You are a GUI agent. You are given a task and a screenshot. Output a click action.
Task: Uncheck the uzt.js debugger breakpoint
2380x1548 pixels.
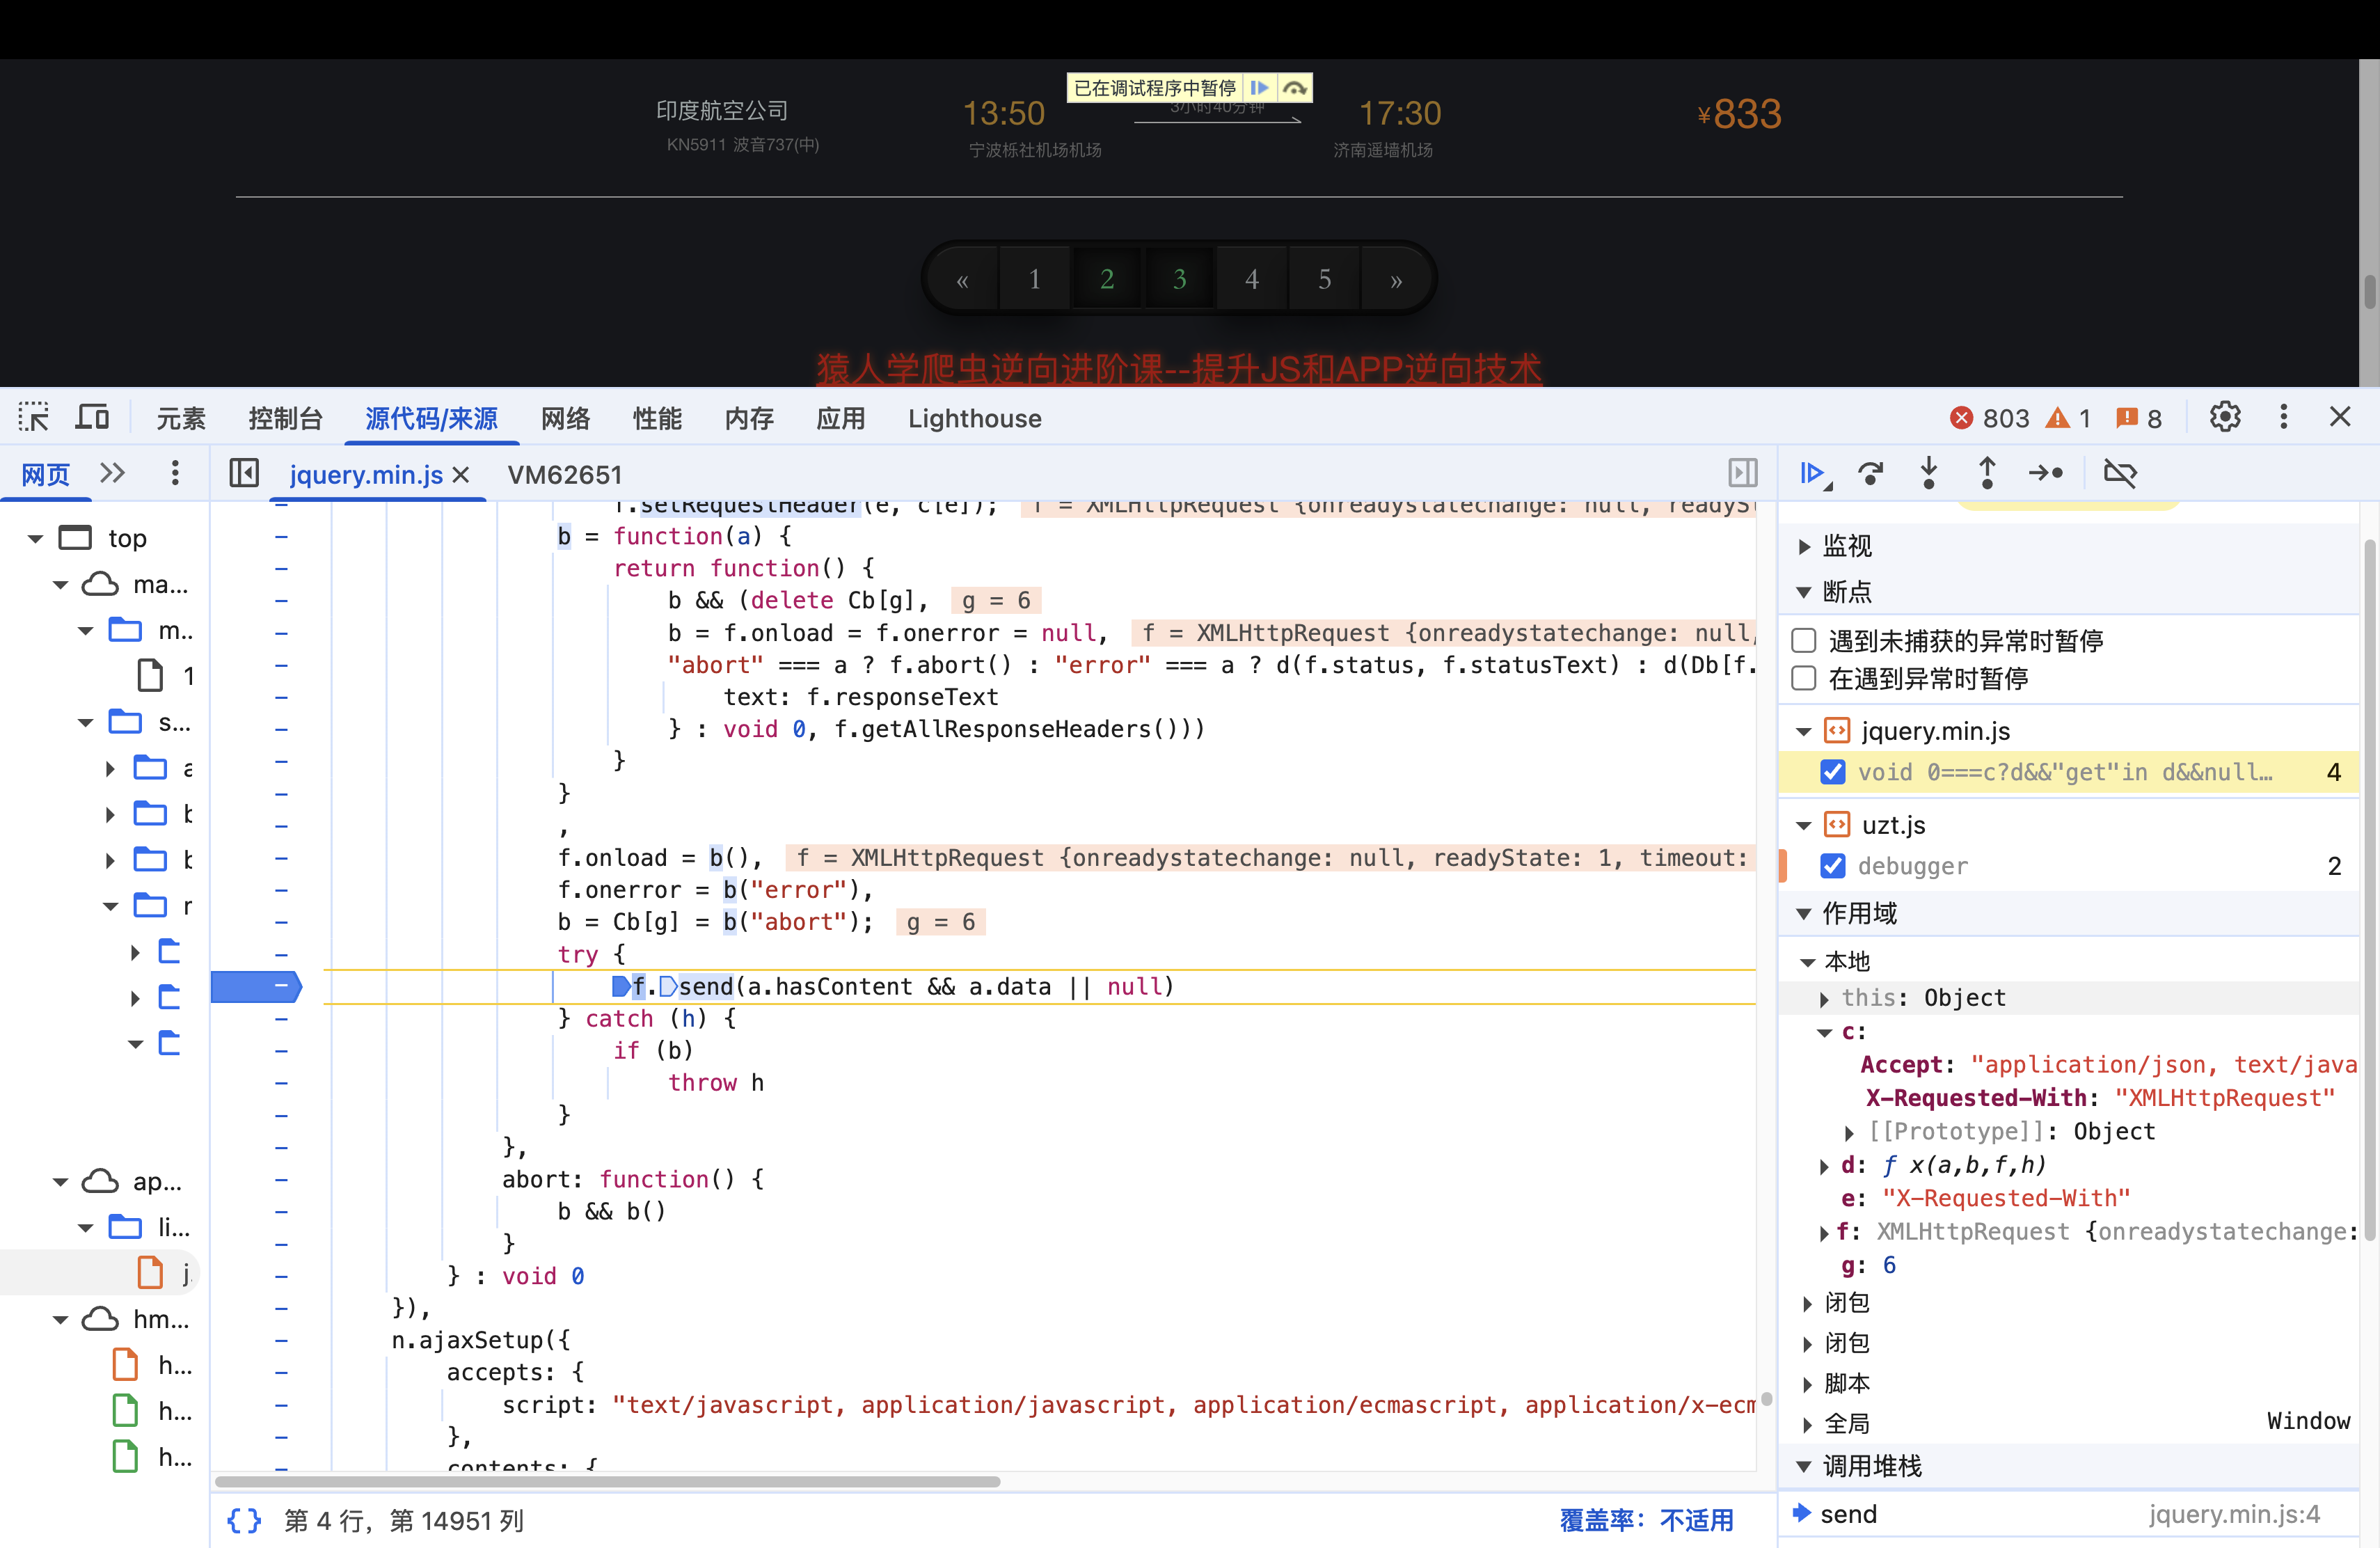[1833, 866]
